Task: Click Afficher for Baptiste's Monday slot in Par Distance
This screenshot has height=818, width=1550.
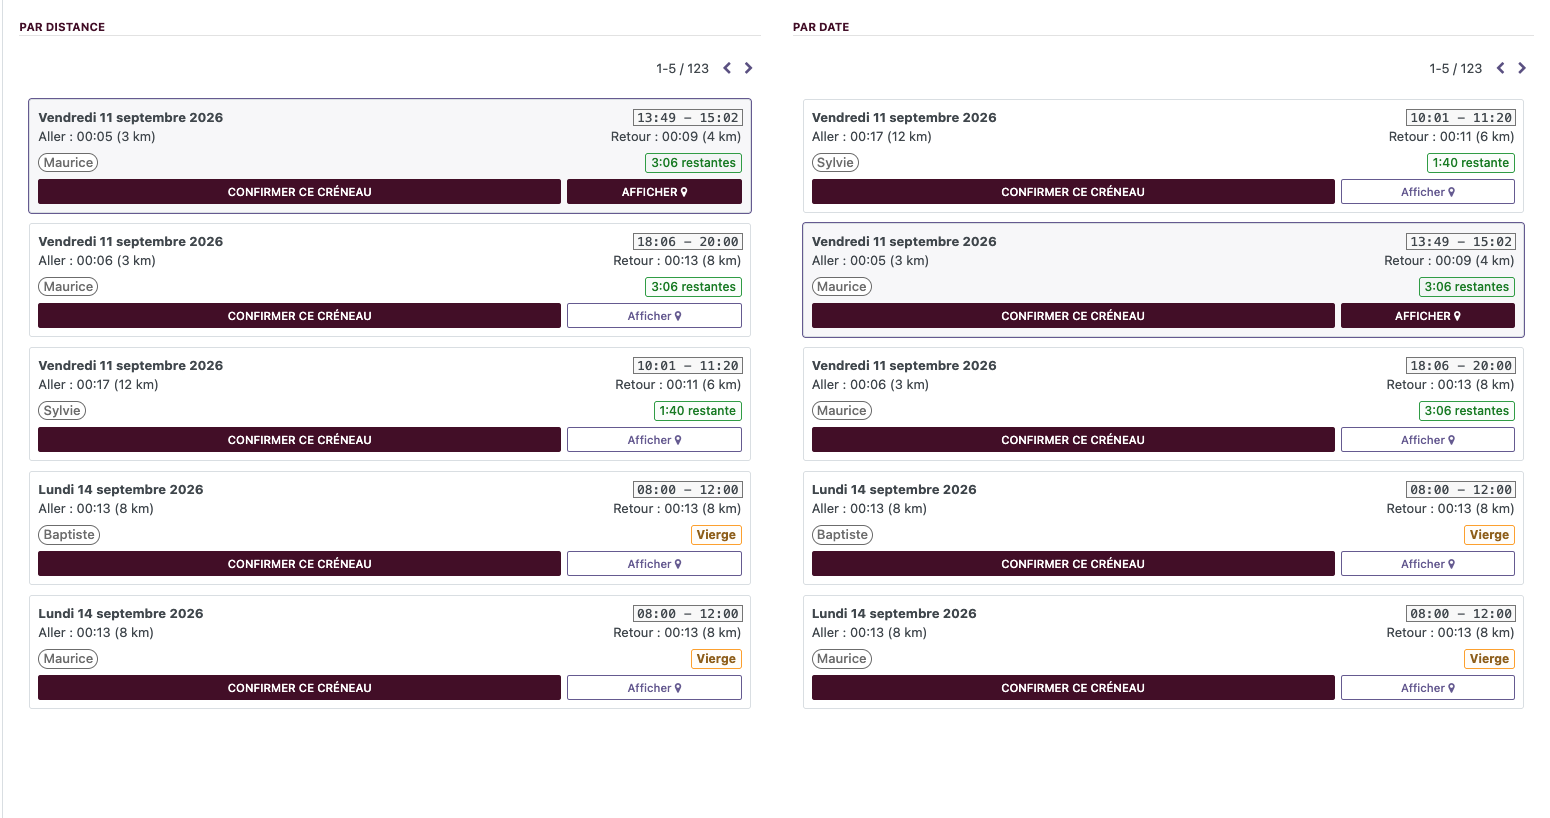Action: click(x=654, y=564)
